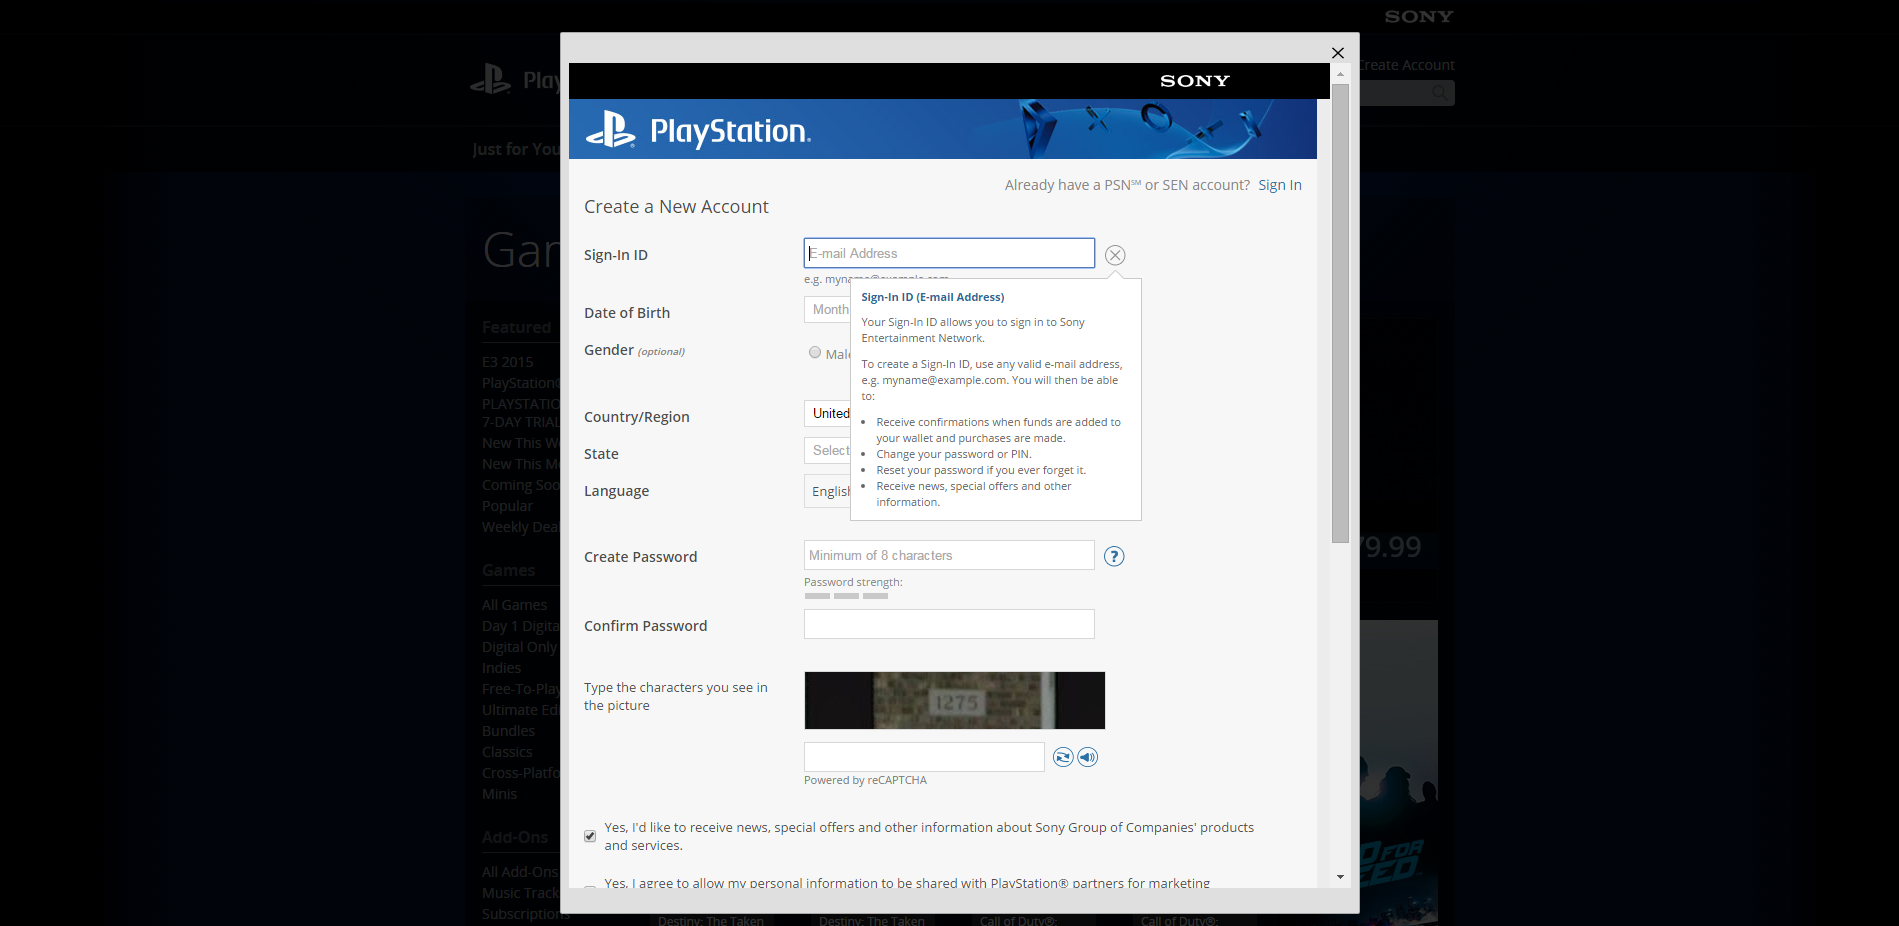Select the Male gender radio button
The image size is (1899, 926).
815,353
